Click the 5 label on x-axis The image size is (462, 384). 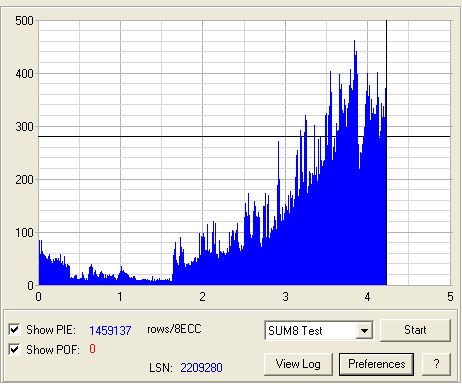tap(450, 296)
